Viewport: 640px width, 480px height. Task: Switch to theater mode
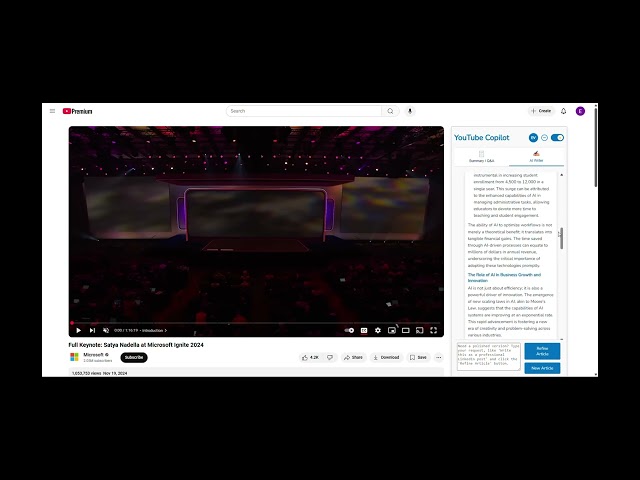coord(406,331)
